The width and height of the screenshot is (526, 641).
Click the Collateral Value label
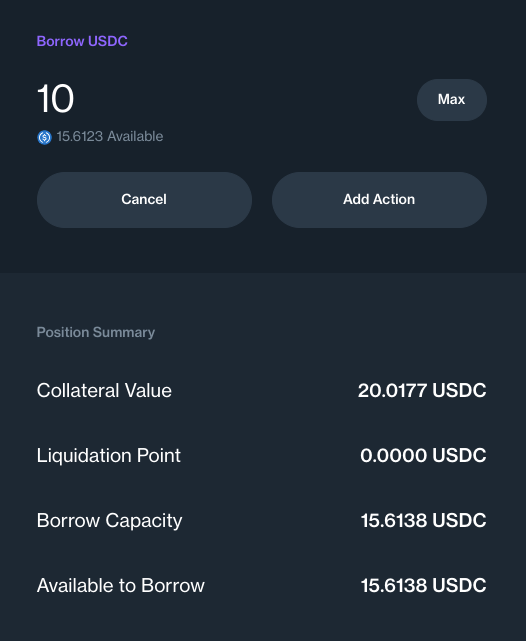104,390
